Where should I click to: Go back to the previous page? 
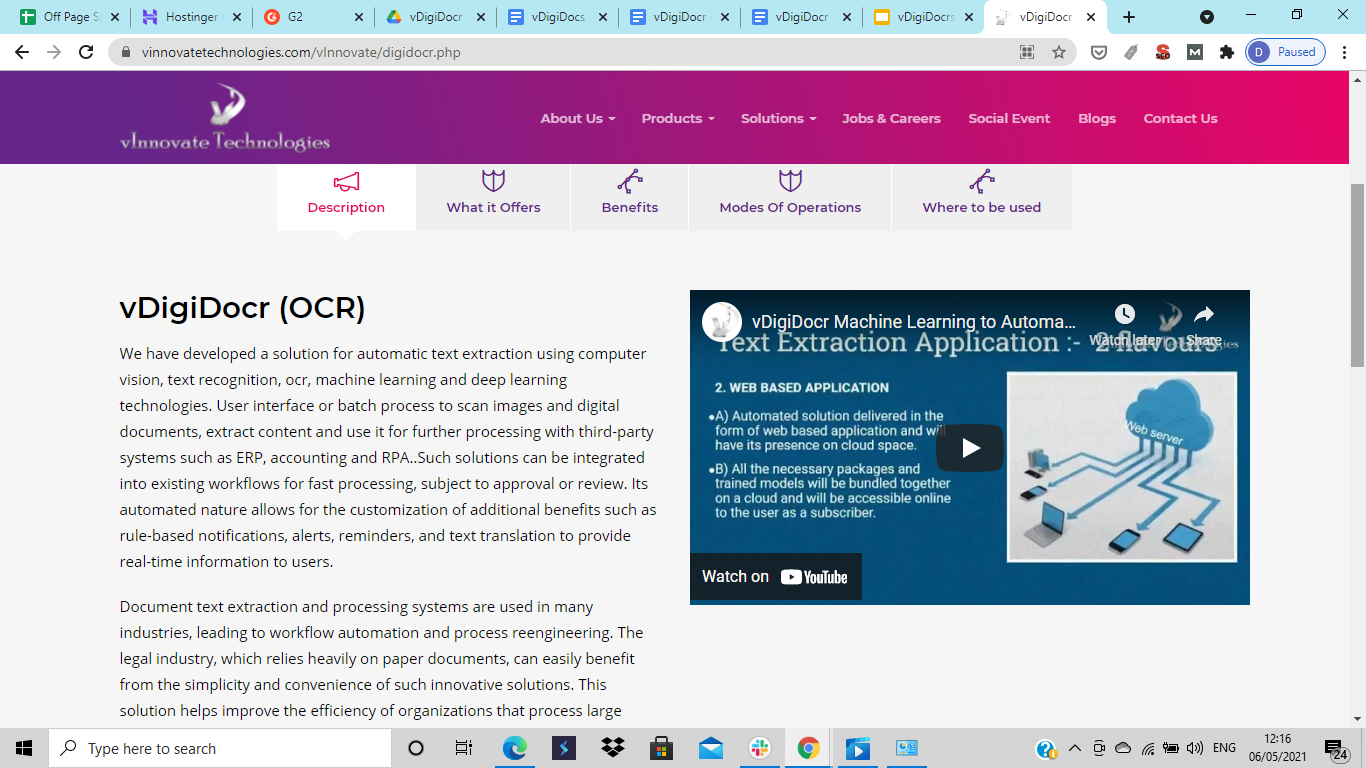pyautogui.click(x=22, y=52)
